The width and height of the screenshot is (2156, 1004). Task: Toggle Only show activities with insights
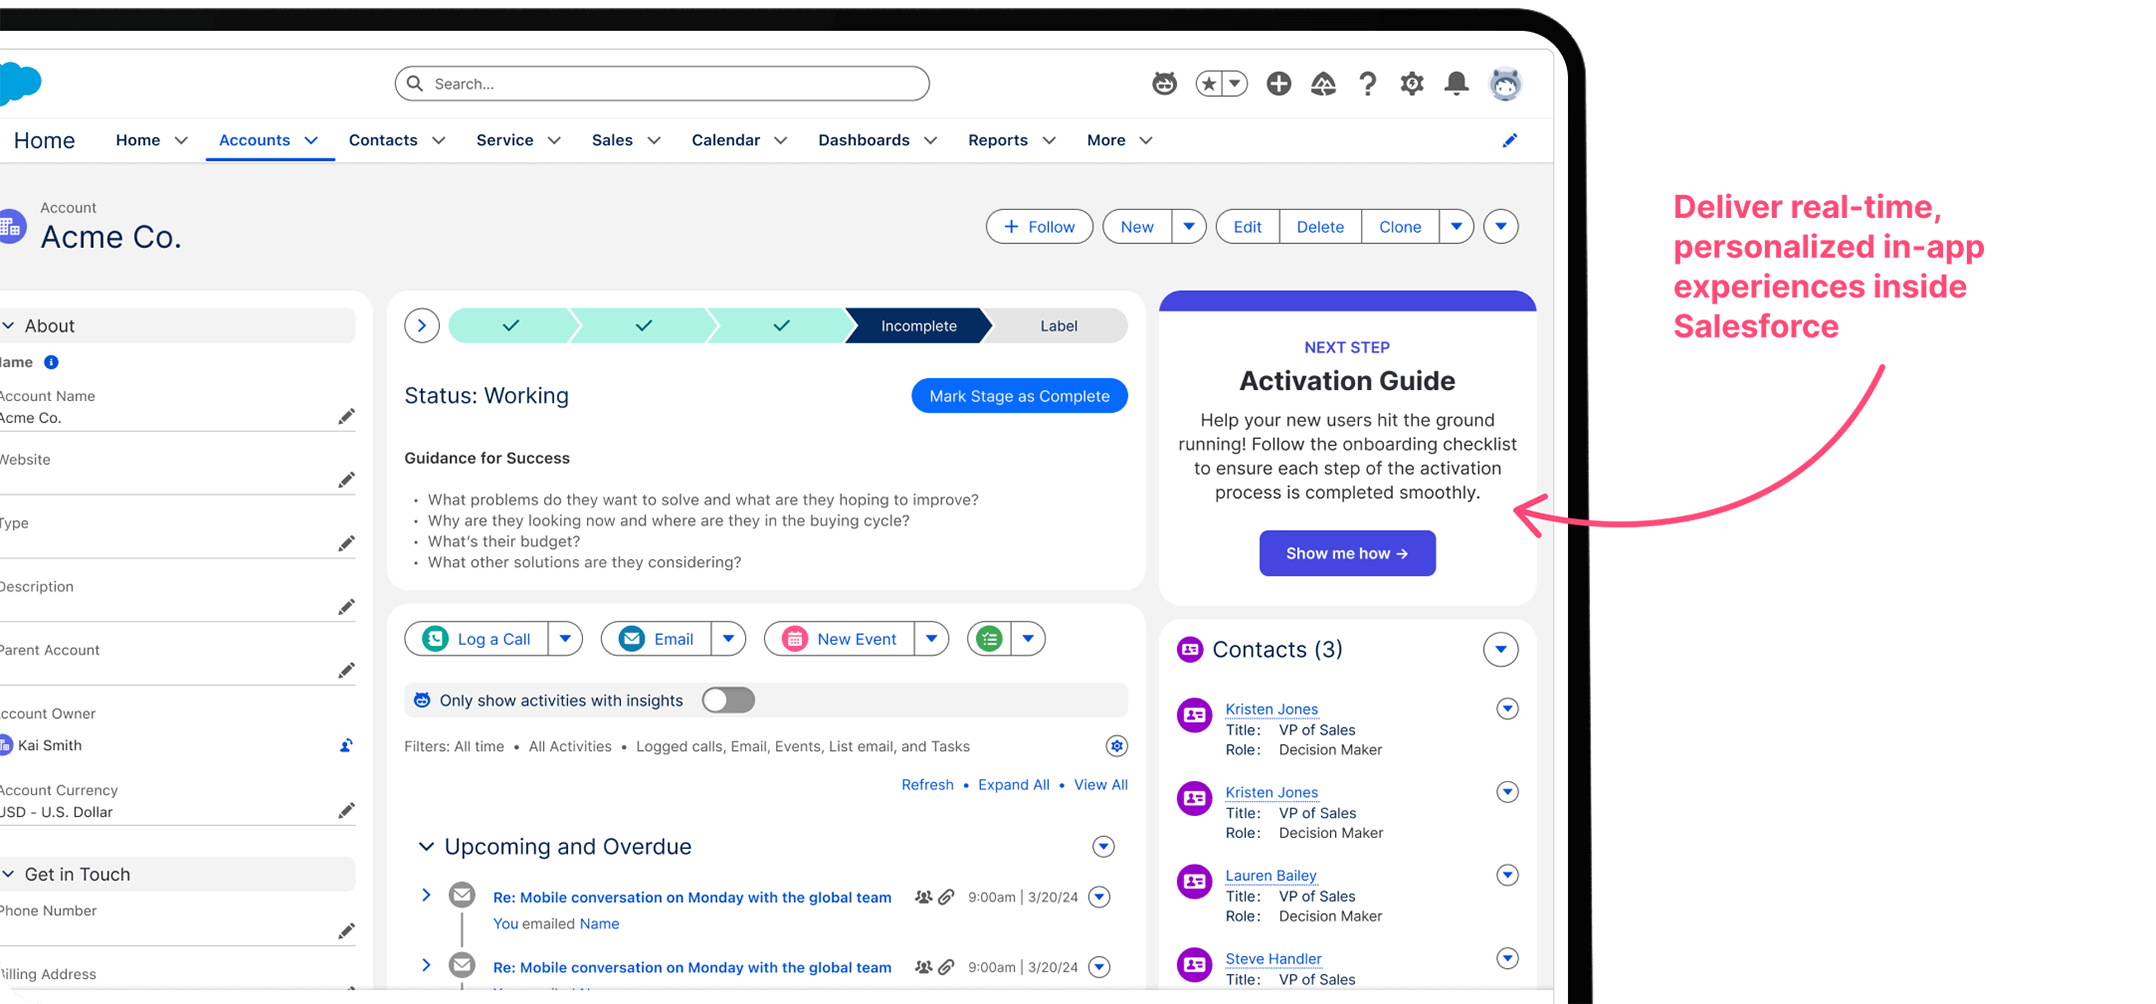(728, 700)
